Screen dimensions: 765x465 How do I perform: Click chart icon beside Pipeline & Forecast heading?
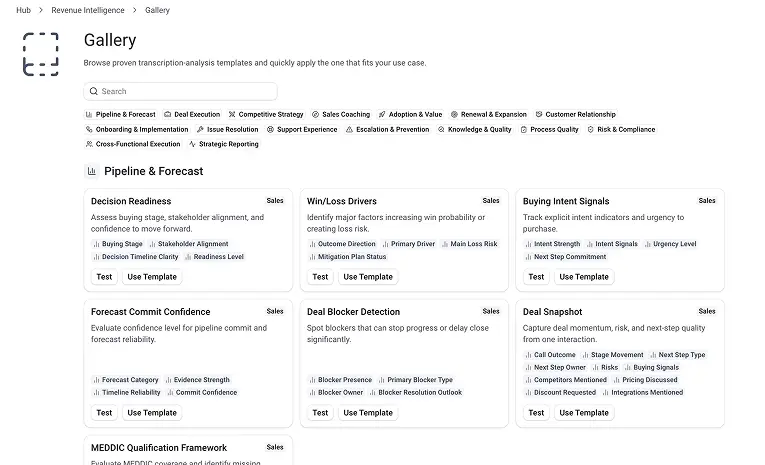pyautogui.click(x=91, y=171)
